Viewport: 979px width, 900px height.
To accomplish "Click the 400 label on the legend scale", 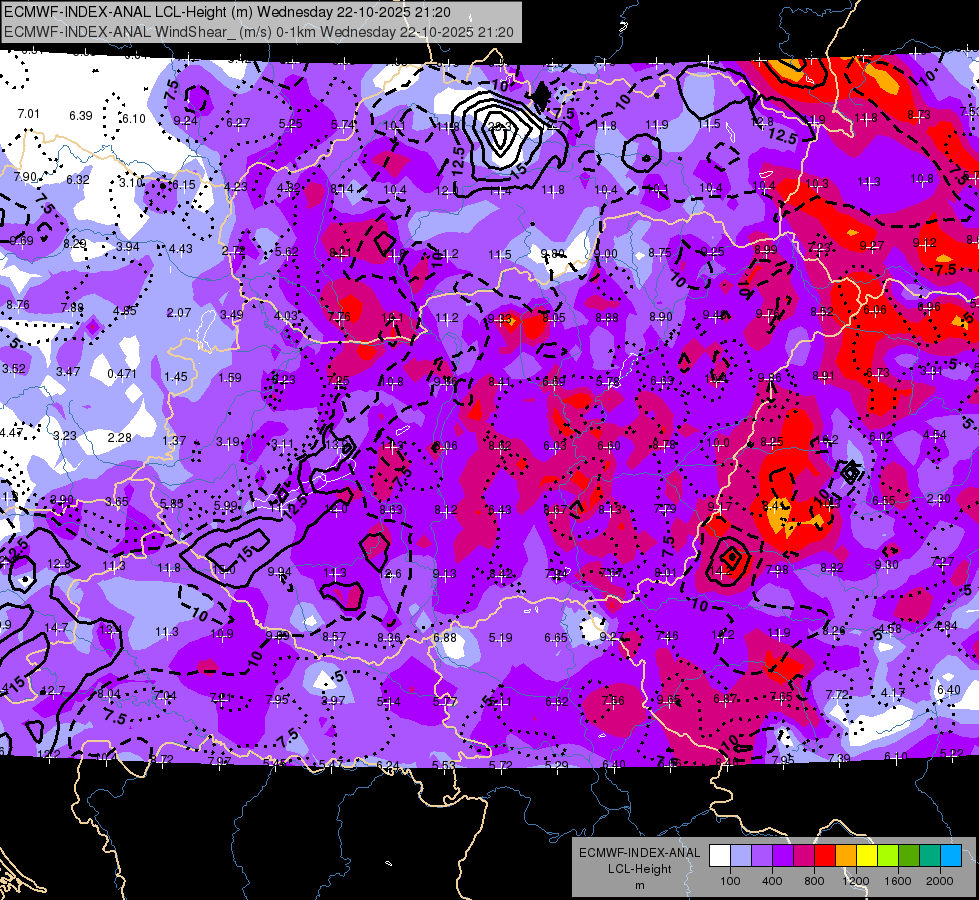I will pyautogui.click(x=772, y=881).
